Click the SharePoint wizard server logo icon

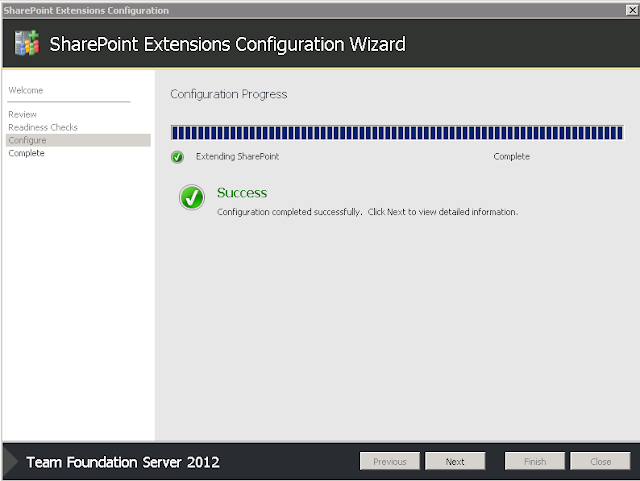tap(27, 42)
